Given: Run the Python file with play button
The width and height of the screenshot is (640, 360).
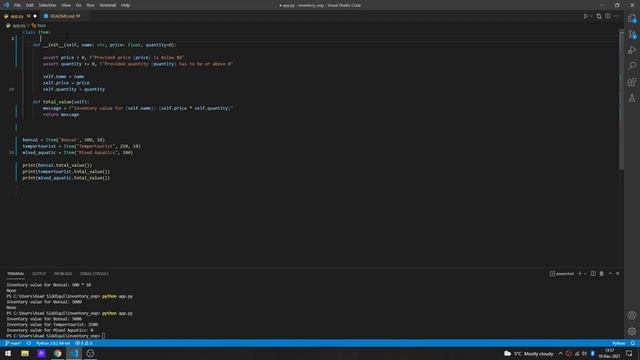Looking at the screenshot, I should pos(586,16).
